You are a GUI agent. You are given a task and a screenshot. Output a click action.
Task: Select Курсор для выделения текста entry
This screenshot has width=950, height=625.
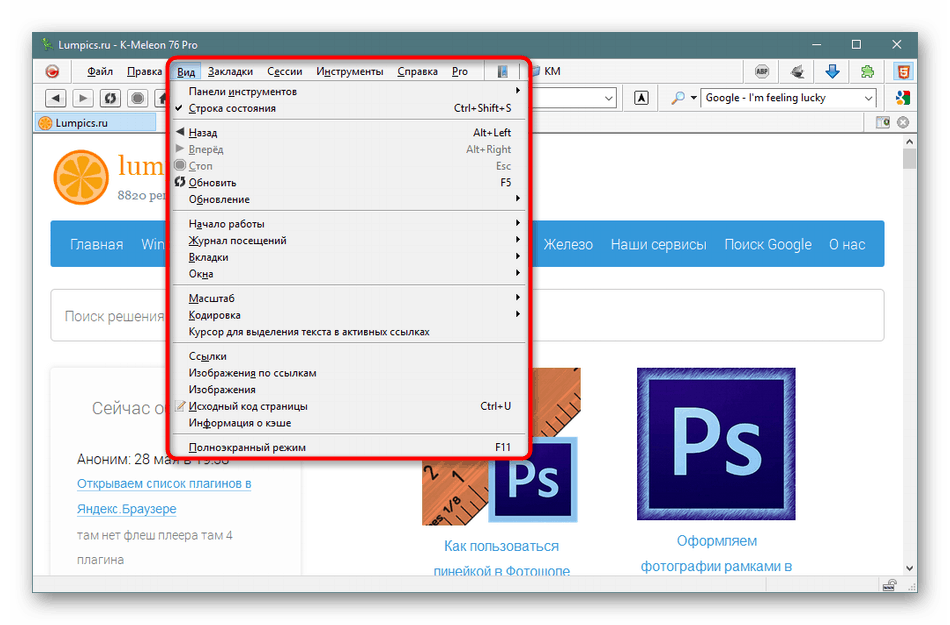(348, 332)
